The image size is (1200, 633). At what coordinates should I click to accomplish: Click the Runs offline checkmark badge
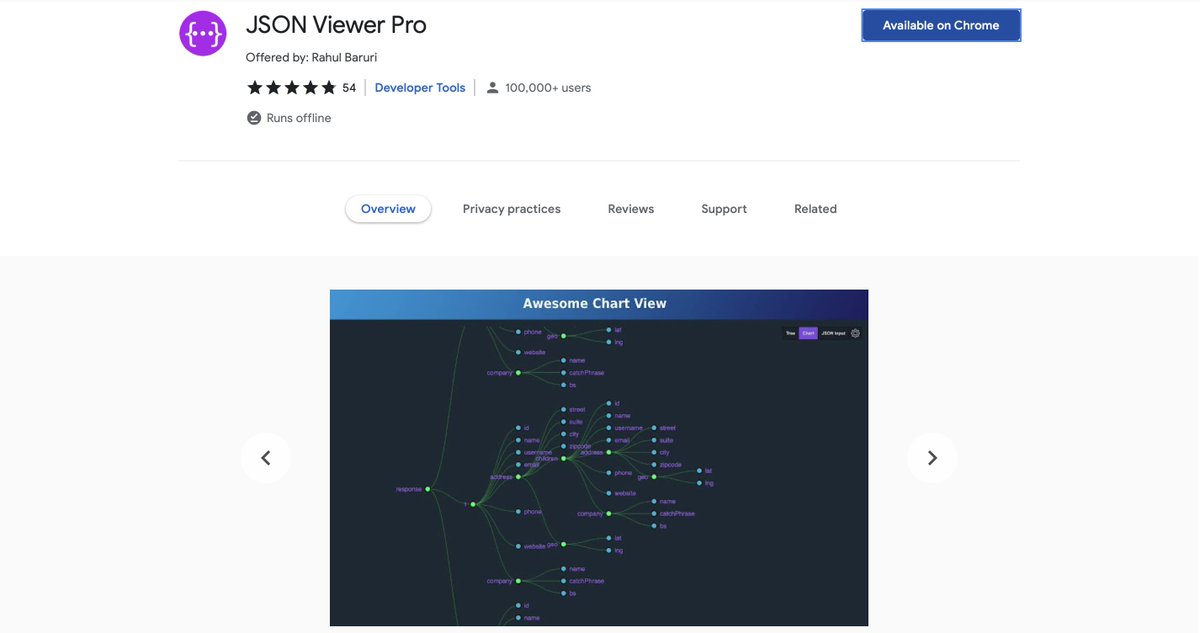click(254, 117)
